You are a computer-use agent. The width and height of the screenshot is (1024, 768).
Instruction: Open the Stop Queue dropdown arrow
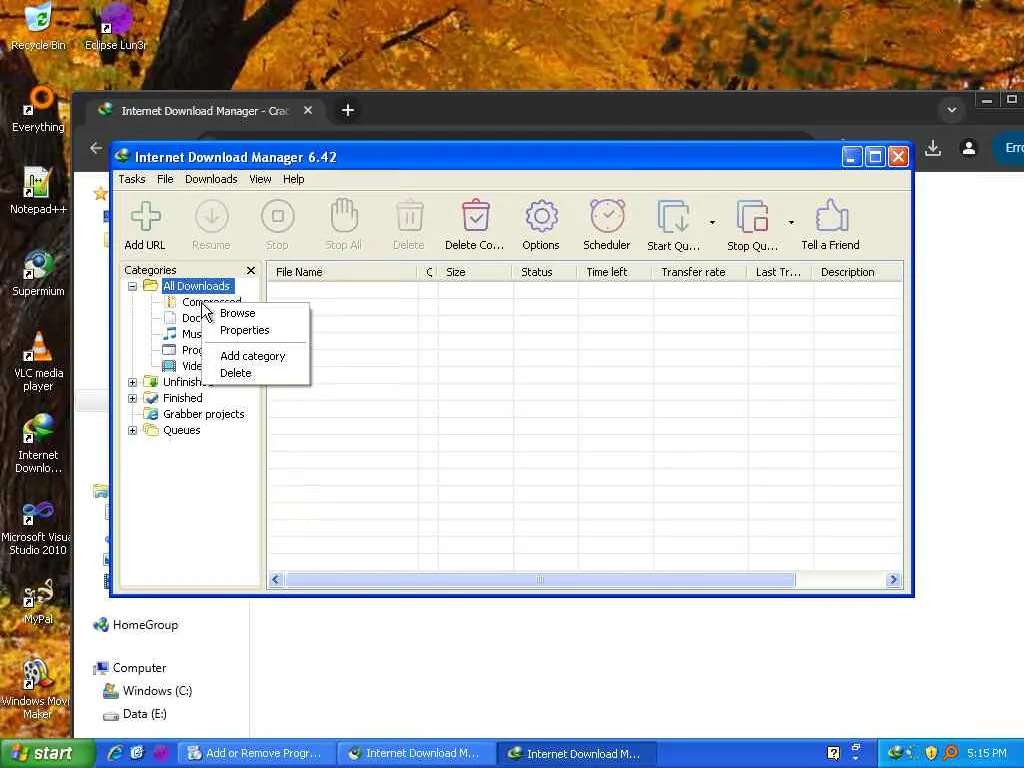(791, 222)
